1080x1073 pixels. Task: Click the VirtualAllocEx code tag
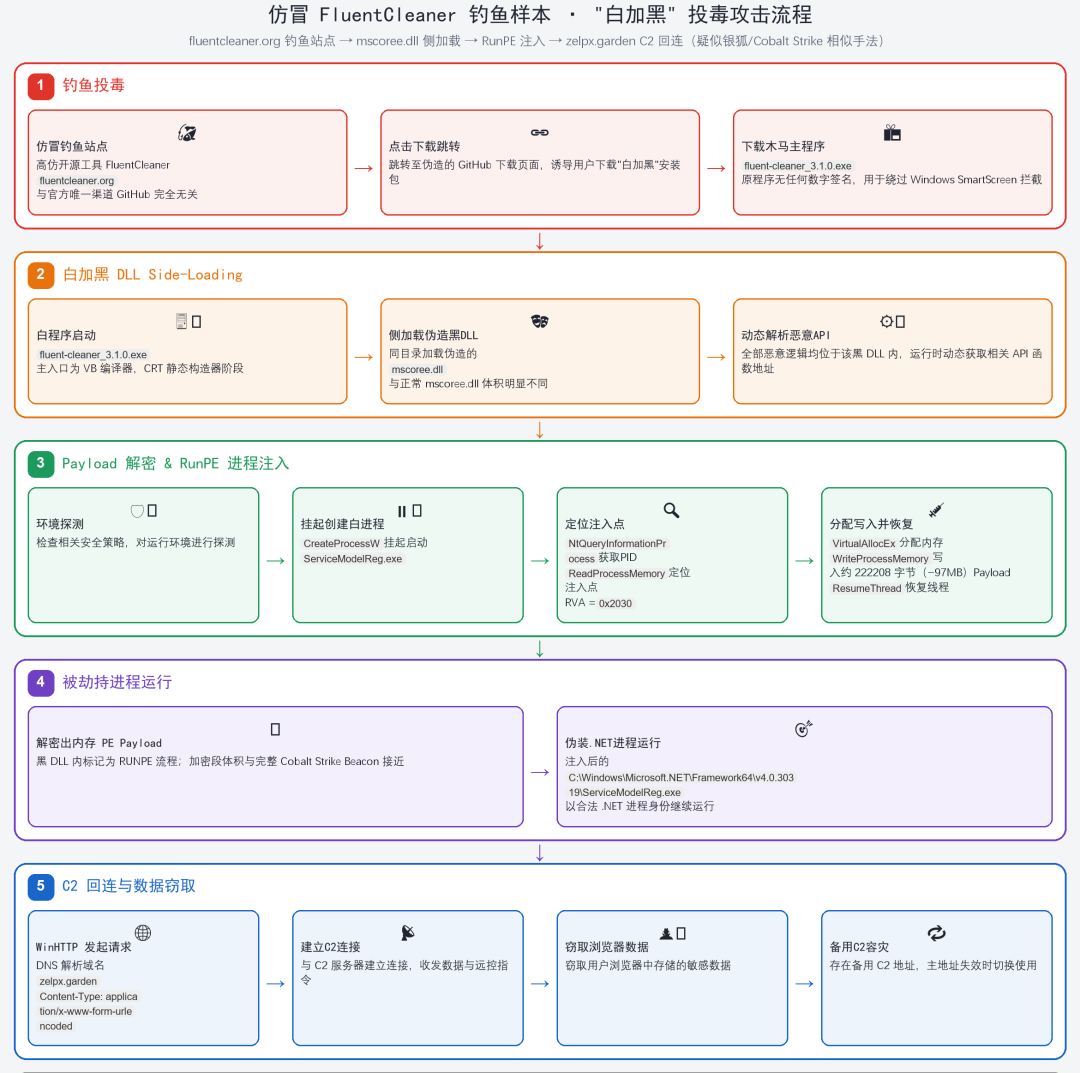click(864, 543)
